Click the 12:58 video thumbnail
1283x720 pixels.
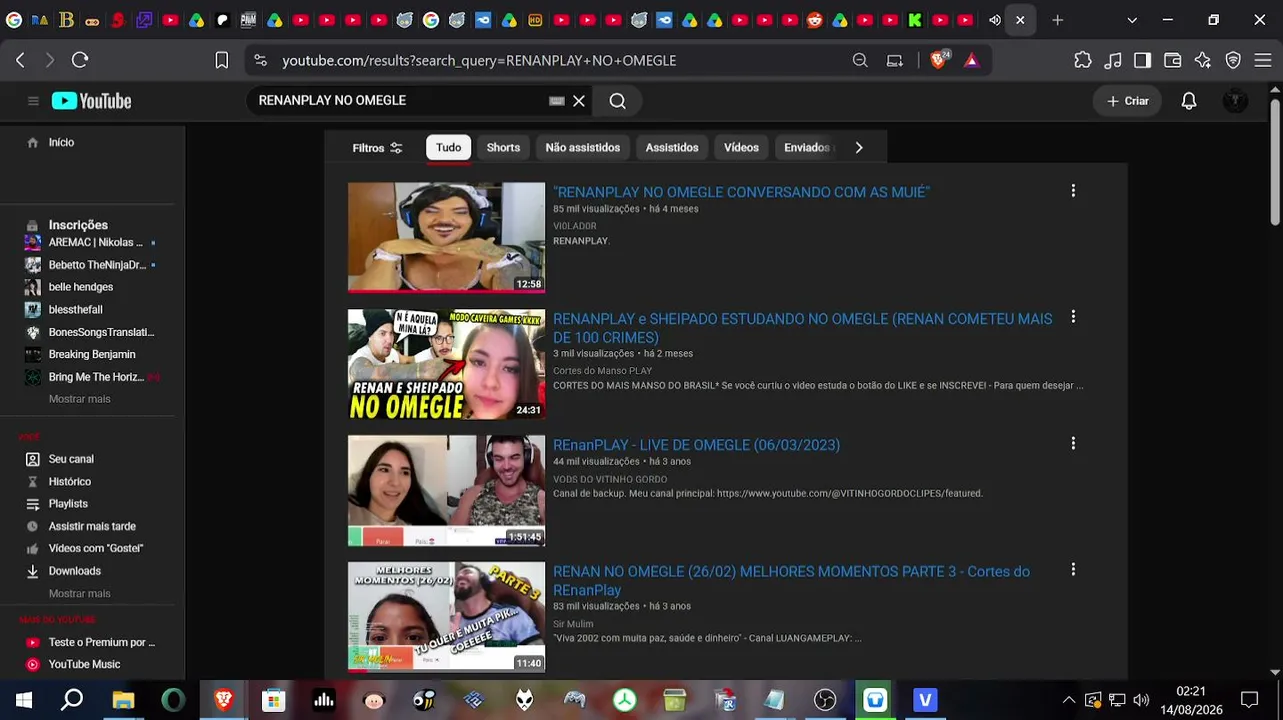pos(446,237)
